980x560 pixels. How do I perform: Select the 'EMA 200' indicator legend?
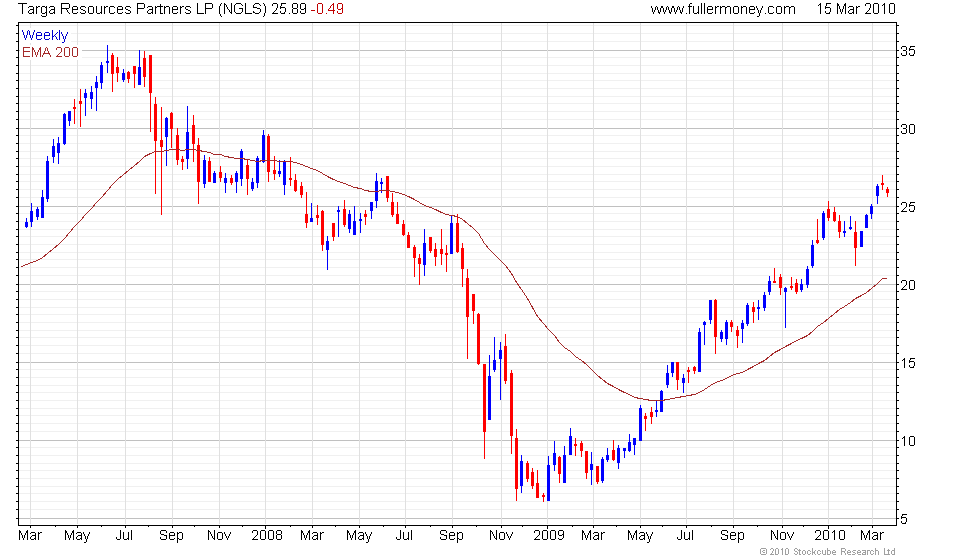click(x=51, y=52)
